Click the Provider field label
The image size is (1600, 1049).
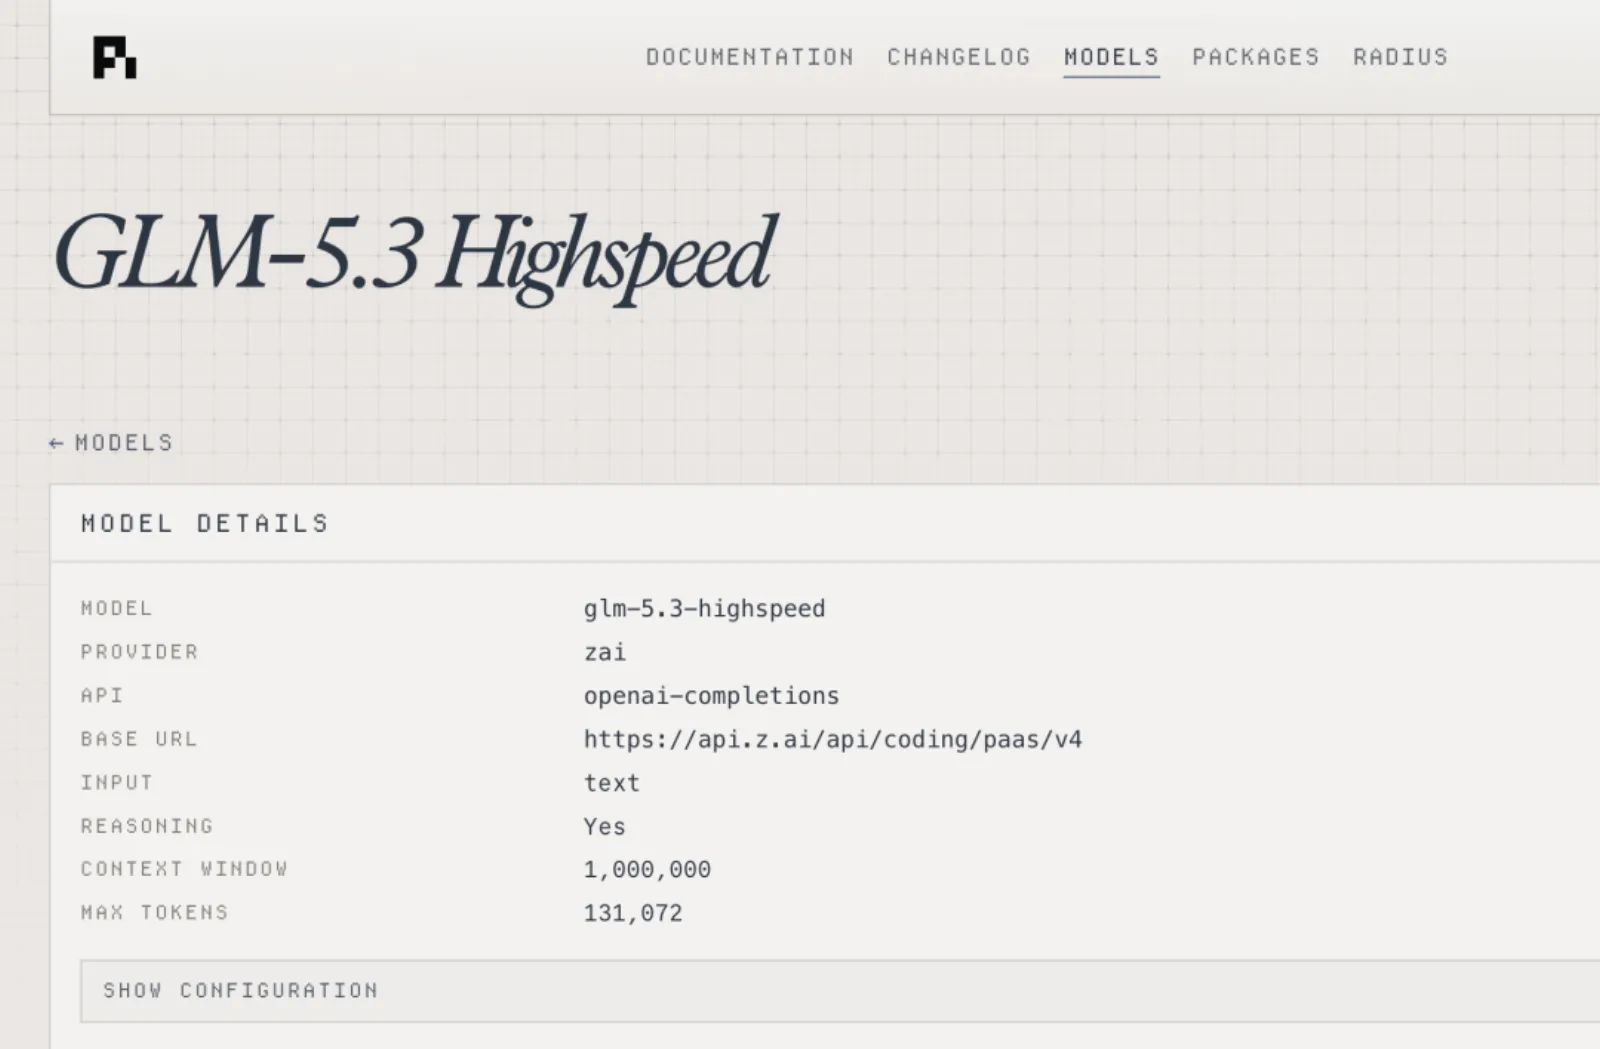(x=139, y=652)
